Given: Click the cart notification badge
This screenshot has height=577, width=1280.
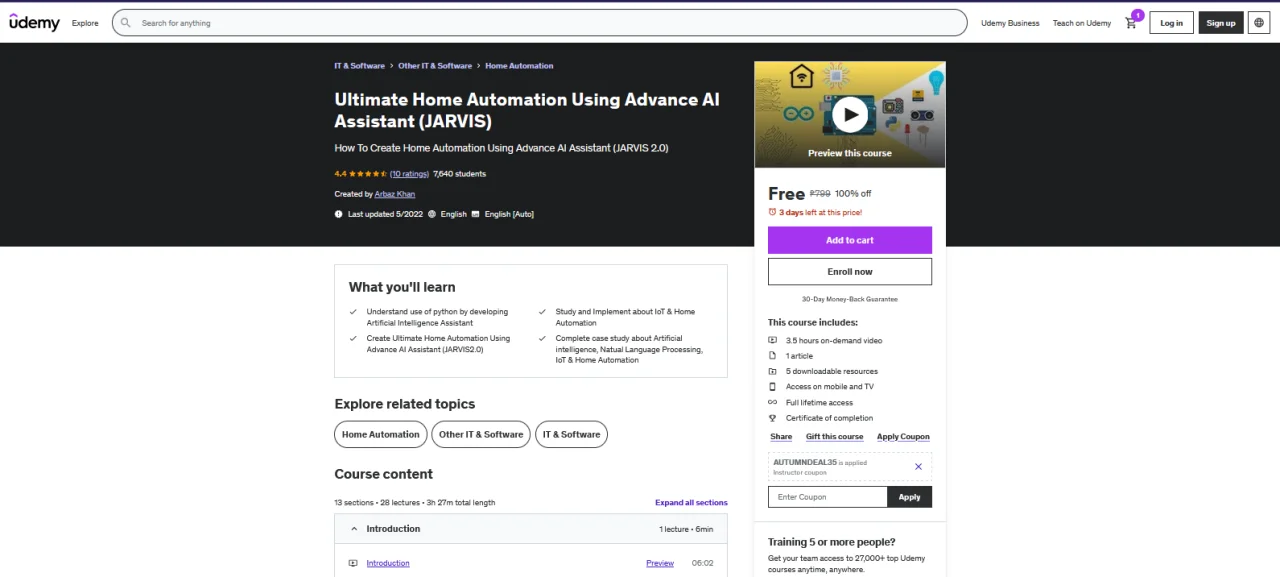Looking at the screenshot, I should (x=1138, y=15).
